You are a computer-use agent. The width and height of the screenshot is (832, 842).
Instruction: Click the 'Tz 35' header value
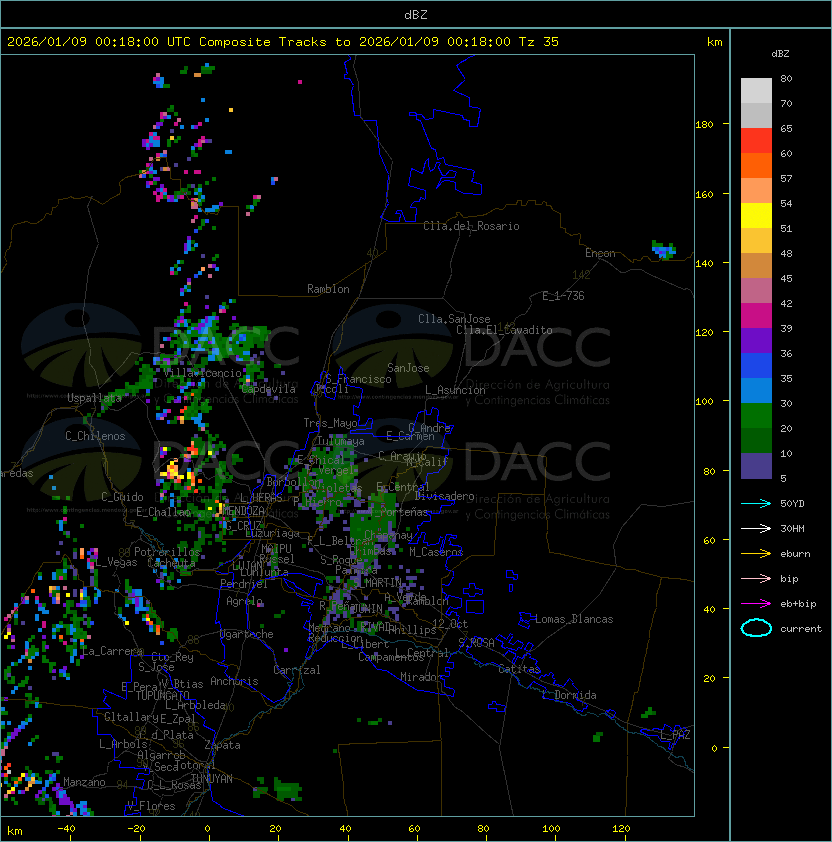[x=539, y=42]
